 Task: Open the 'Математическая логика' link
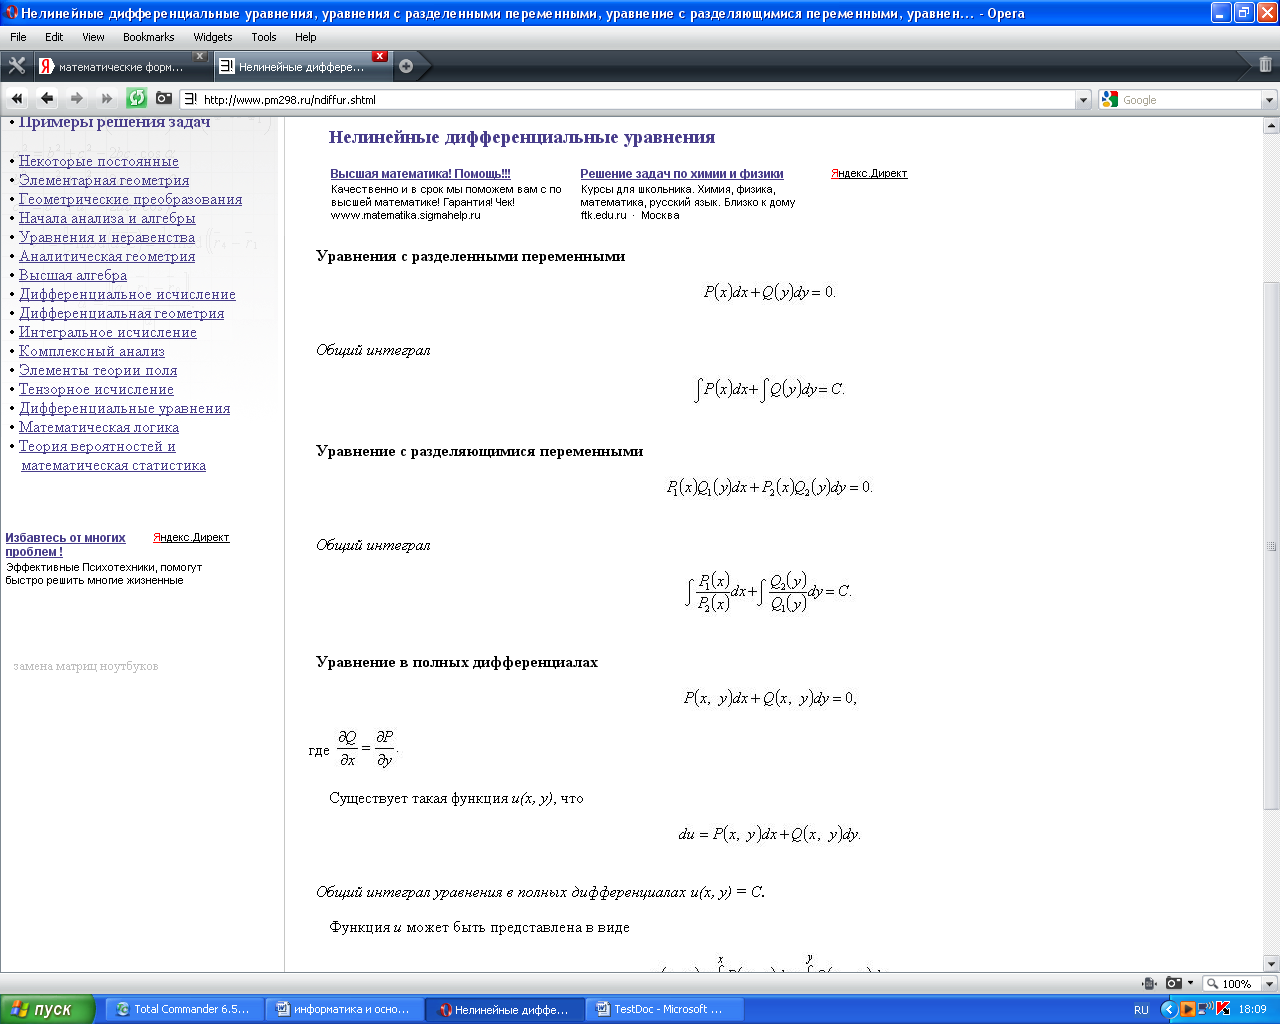[99, 427]
